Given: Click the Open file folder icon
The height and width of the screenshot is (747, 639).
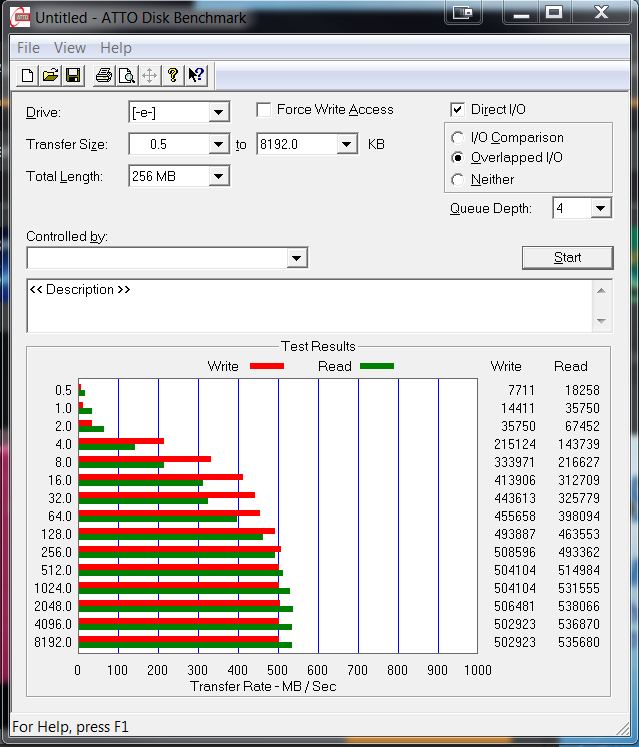Looking at the screenshot, I should pyautogui.click(x=50, y=76).
